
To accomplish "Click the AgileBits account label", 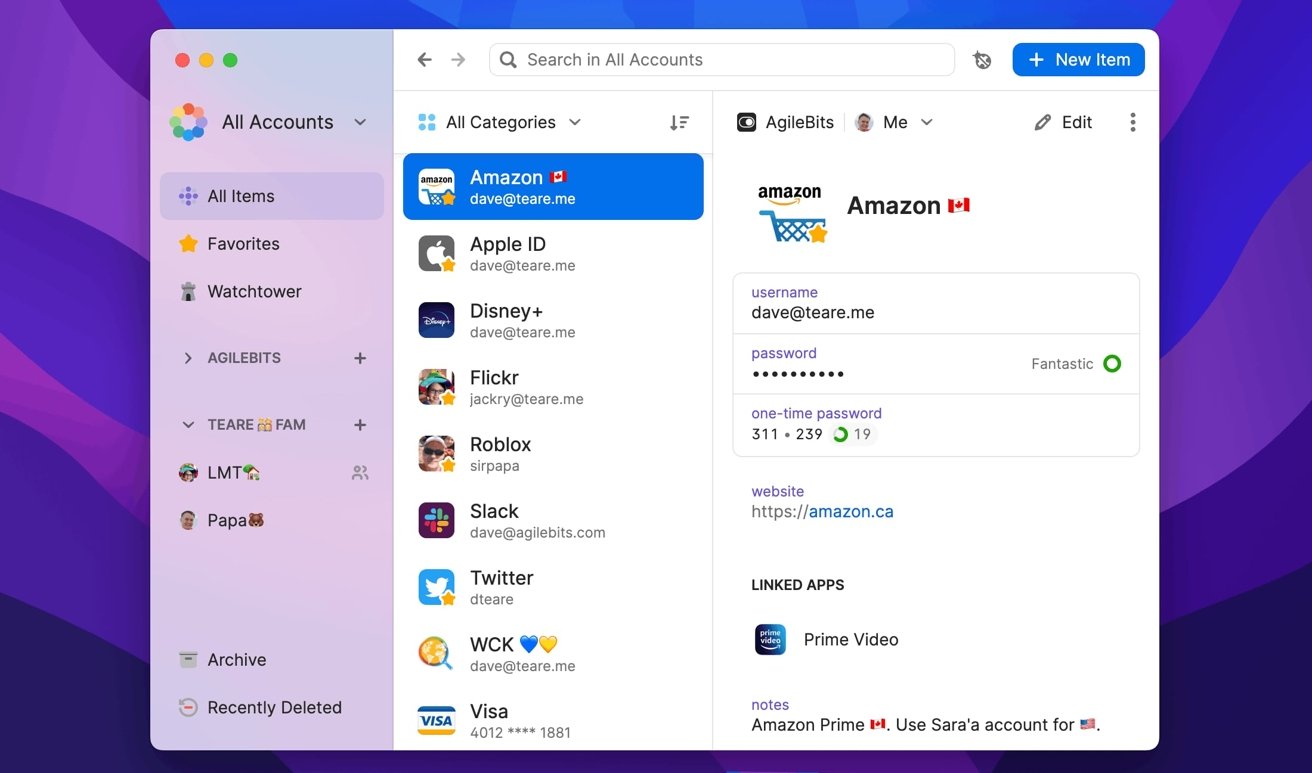I will pyautogui.click(x=786, y=122).
